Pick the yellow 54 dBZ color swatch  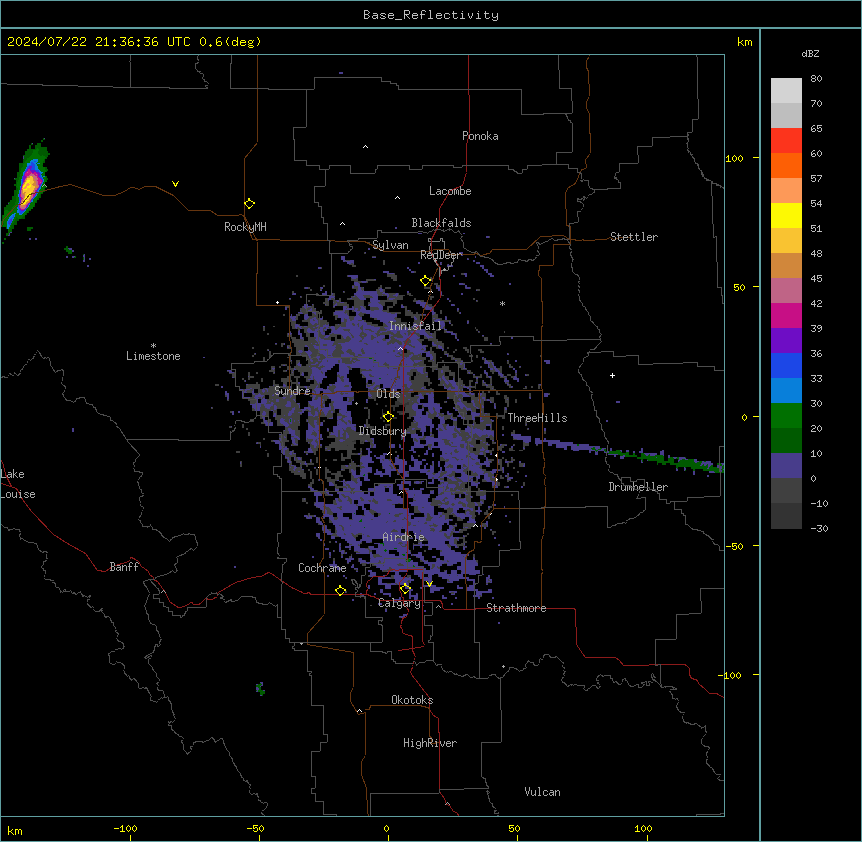pos(786,215)
